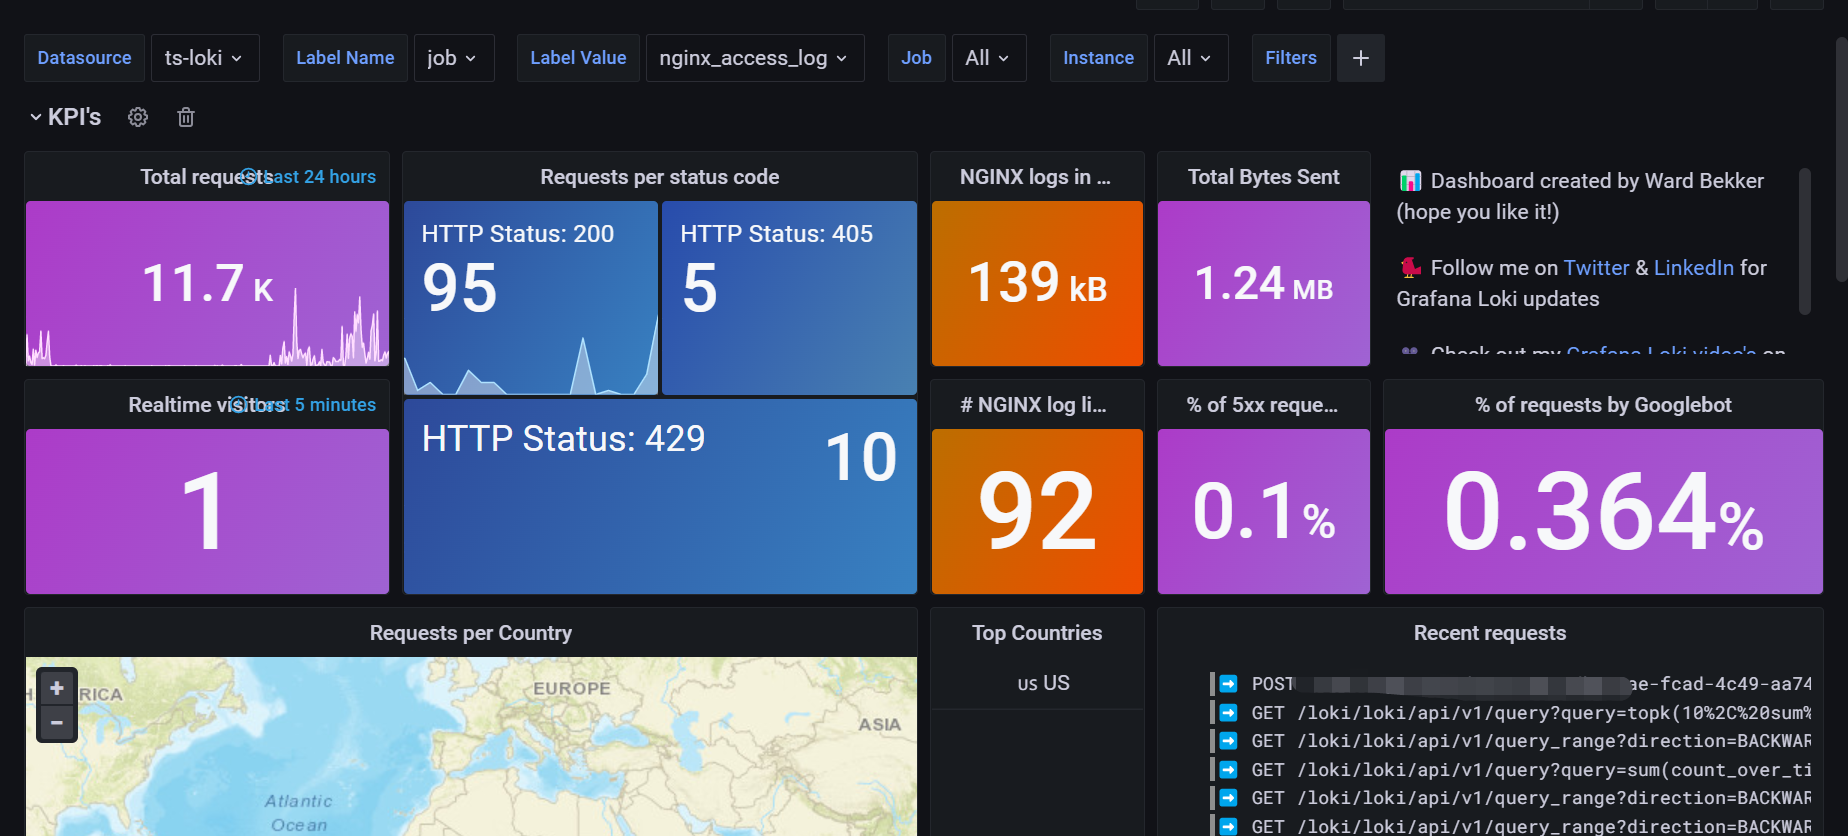Screen dimensions: 1848x836
Task: Click % of requests by Googlebot title
Action: pyautogui.click(x=1603, y=405)
